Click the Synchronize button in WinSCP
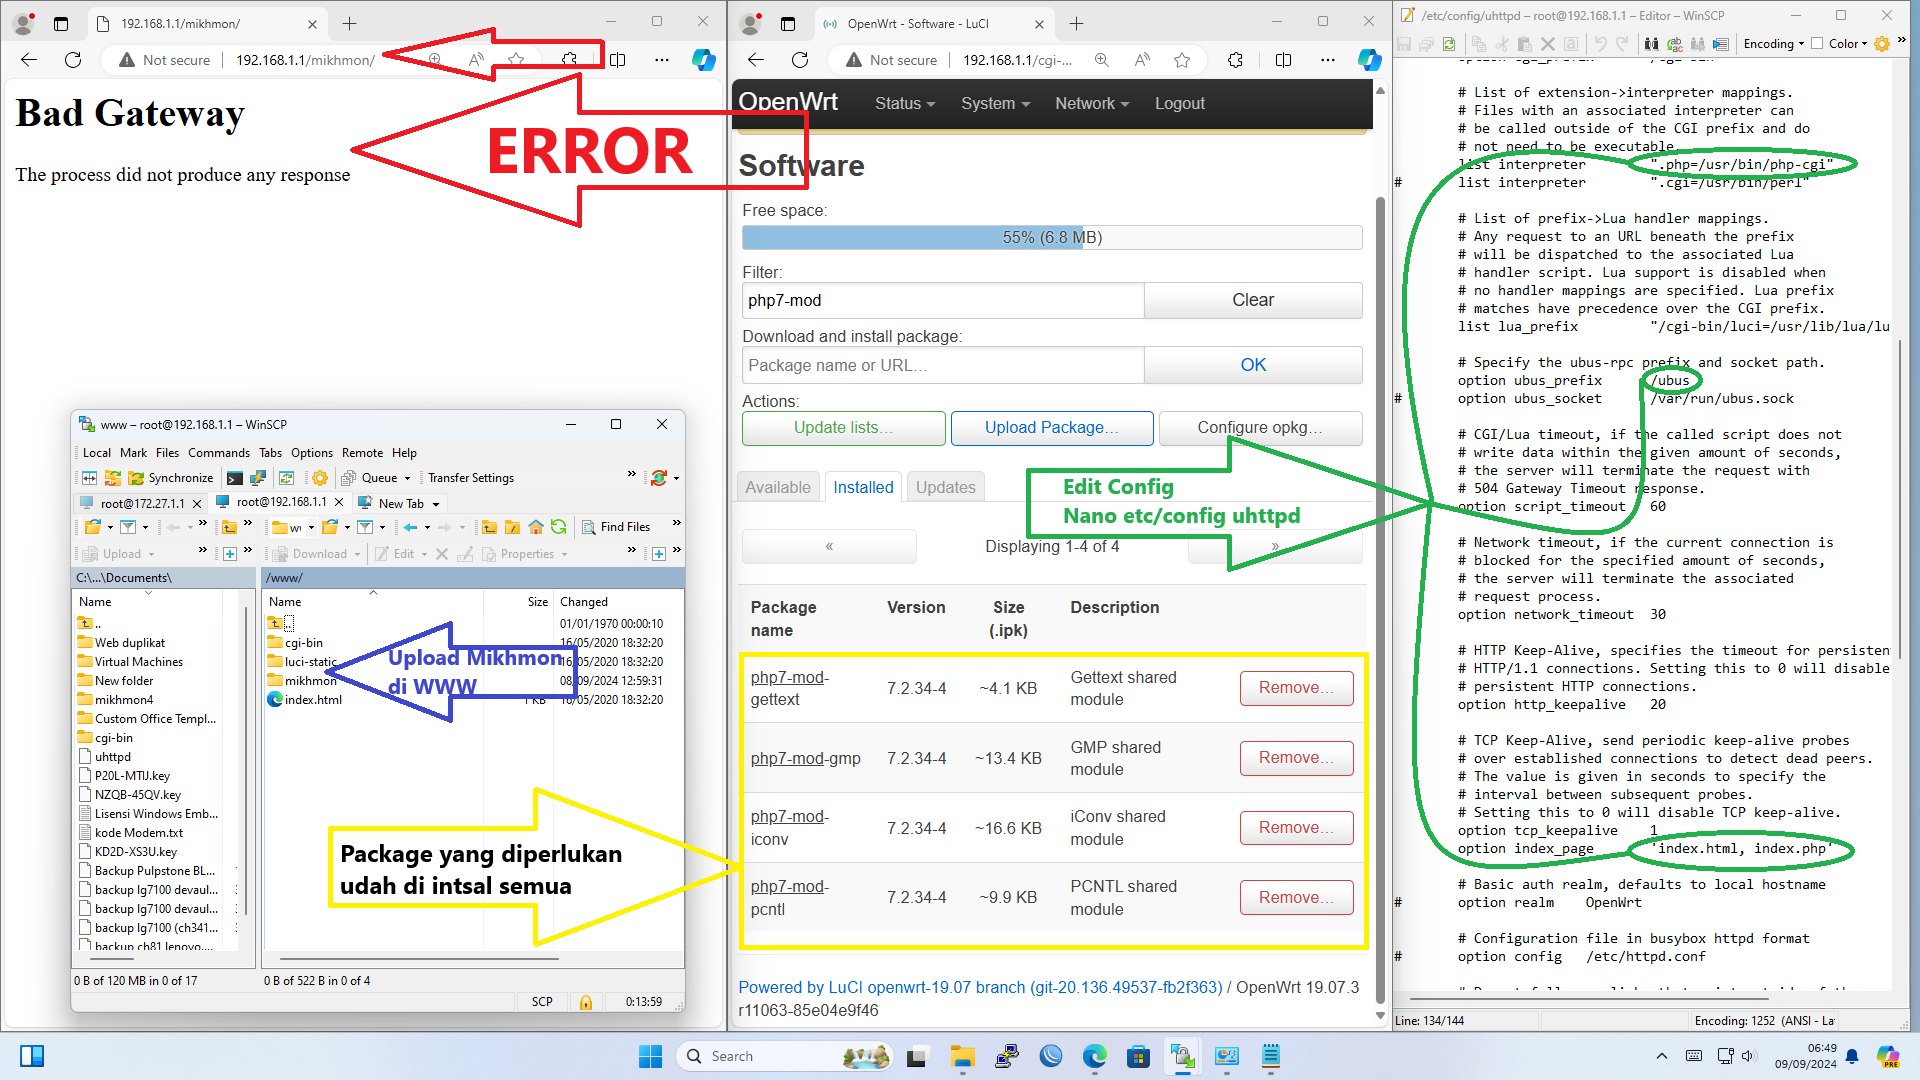The image size is (1920, 1080). (x=170, y=478)
